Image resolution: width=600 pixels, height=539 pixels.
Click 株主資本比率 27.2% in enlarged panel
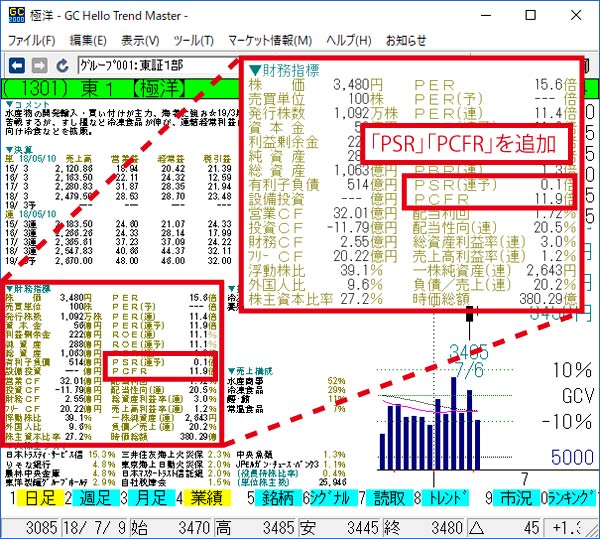[x=316, y=299]
